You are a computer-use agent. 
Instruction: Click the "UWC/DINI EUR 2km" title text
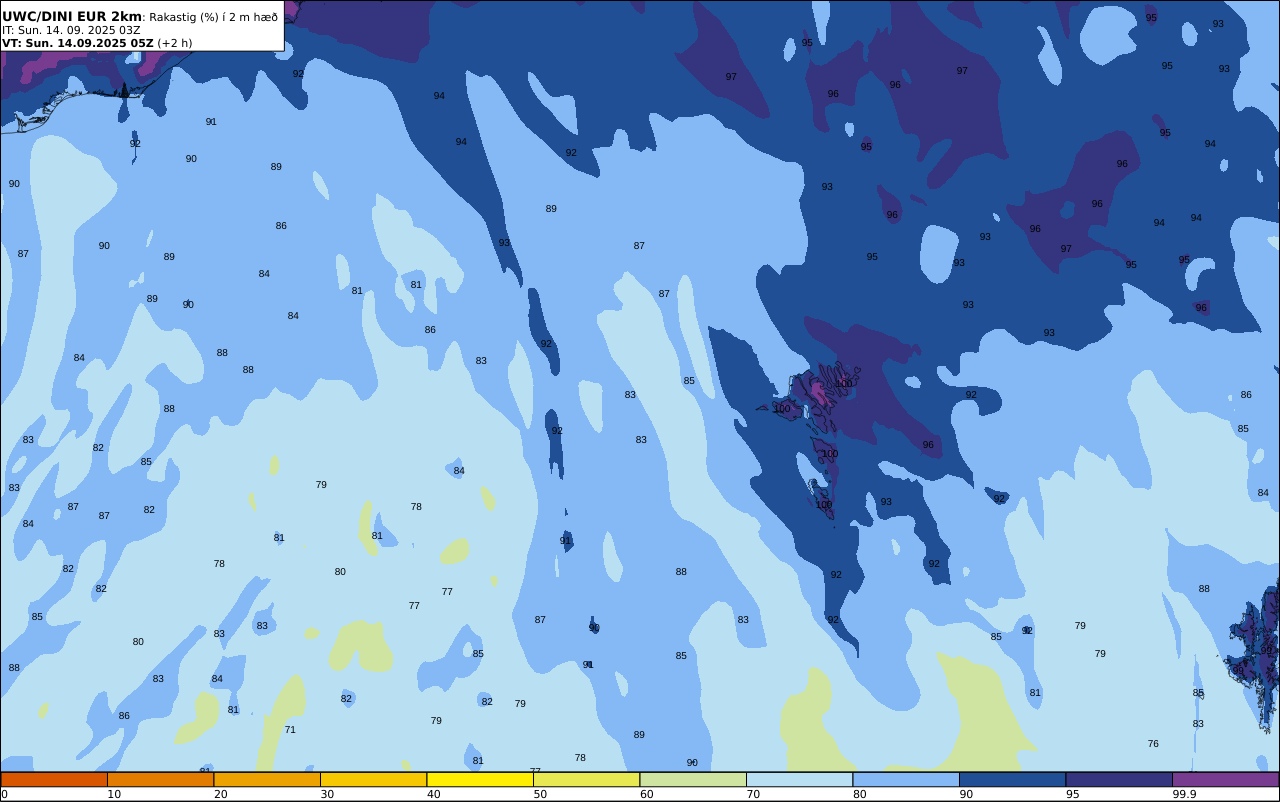click(72, 16)
